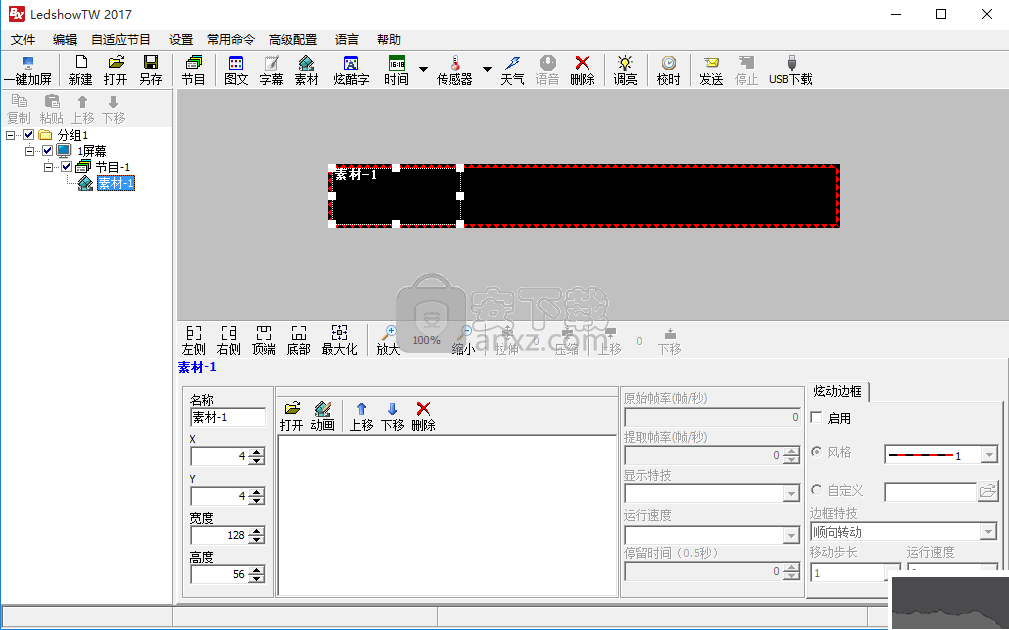Click USB下载 toolbar icon
This screenshot has height=630, width=1009.
790,70
